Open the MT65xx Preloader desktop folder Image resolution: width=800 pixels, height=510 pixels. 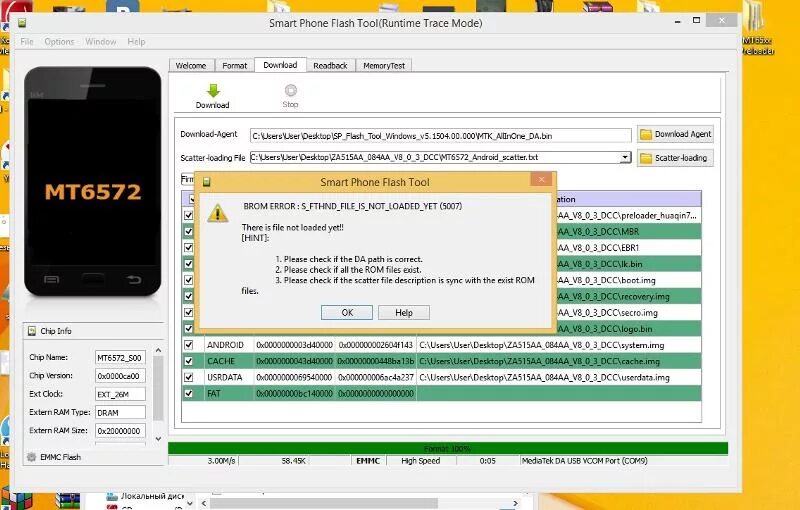(757, 28)
